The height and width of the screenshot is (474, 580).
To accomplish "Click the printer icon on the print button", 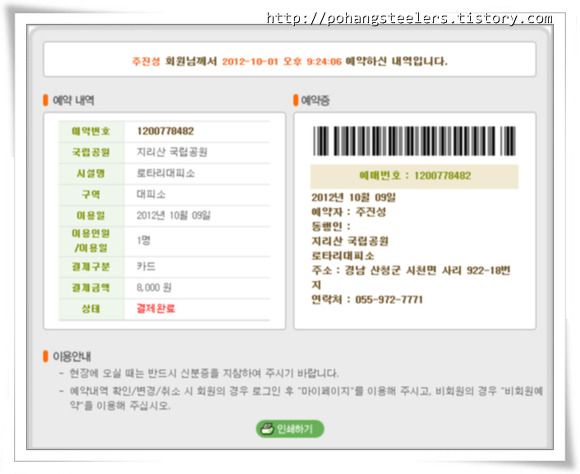I will click(267, 429).
